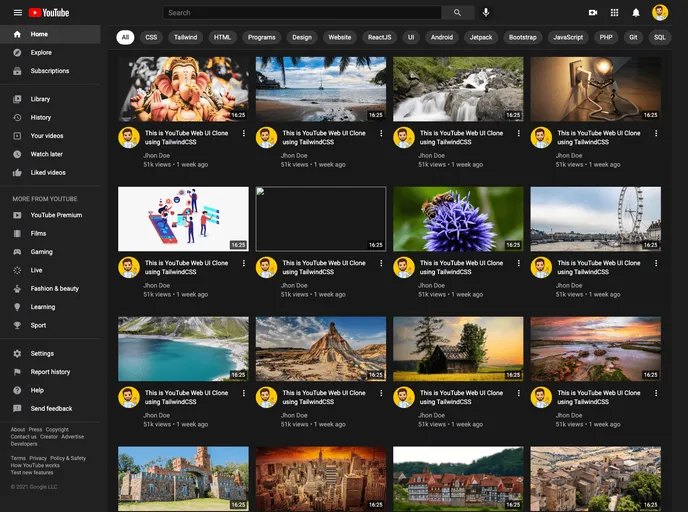The width and height of the screenshot is (688, 512).
Task: Click the Library sidebar icon
Action: 17,99
